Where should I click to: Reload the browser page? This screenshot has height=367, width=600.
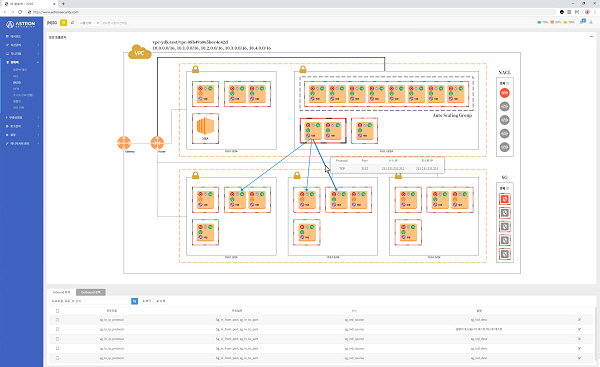tap(20, 12)
